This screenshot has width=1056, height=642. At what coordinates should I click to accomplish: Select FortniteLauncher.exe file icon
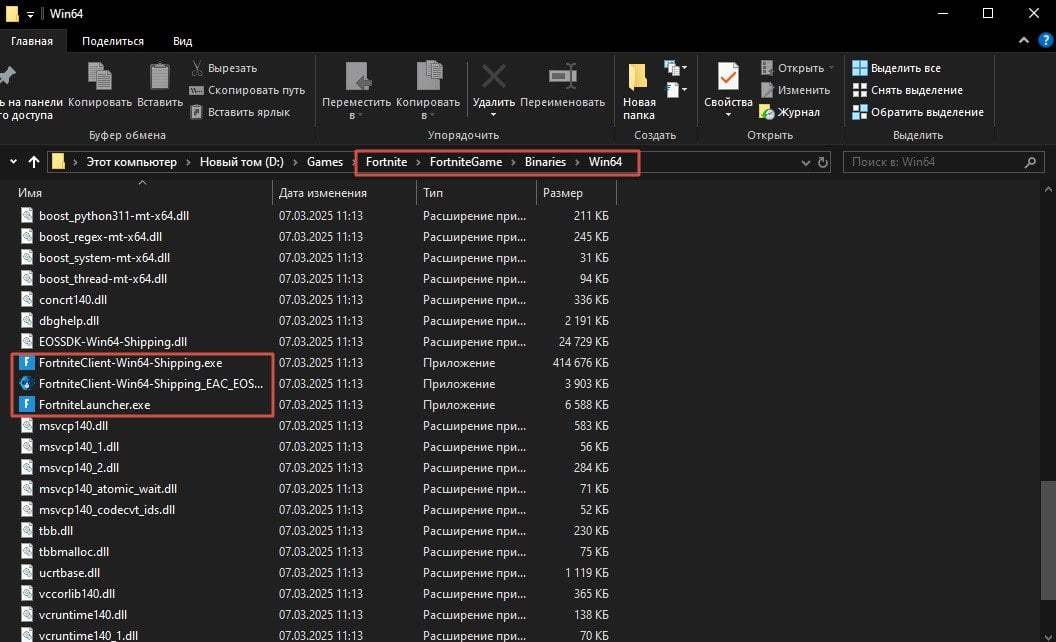pos(26,404)
